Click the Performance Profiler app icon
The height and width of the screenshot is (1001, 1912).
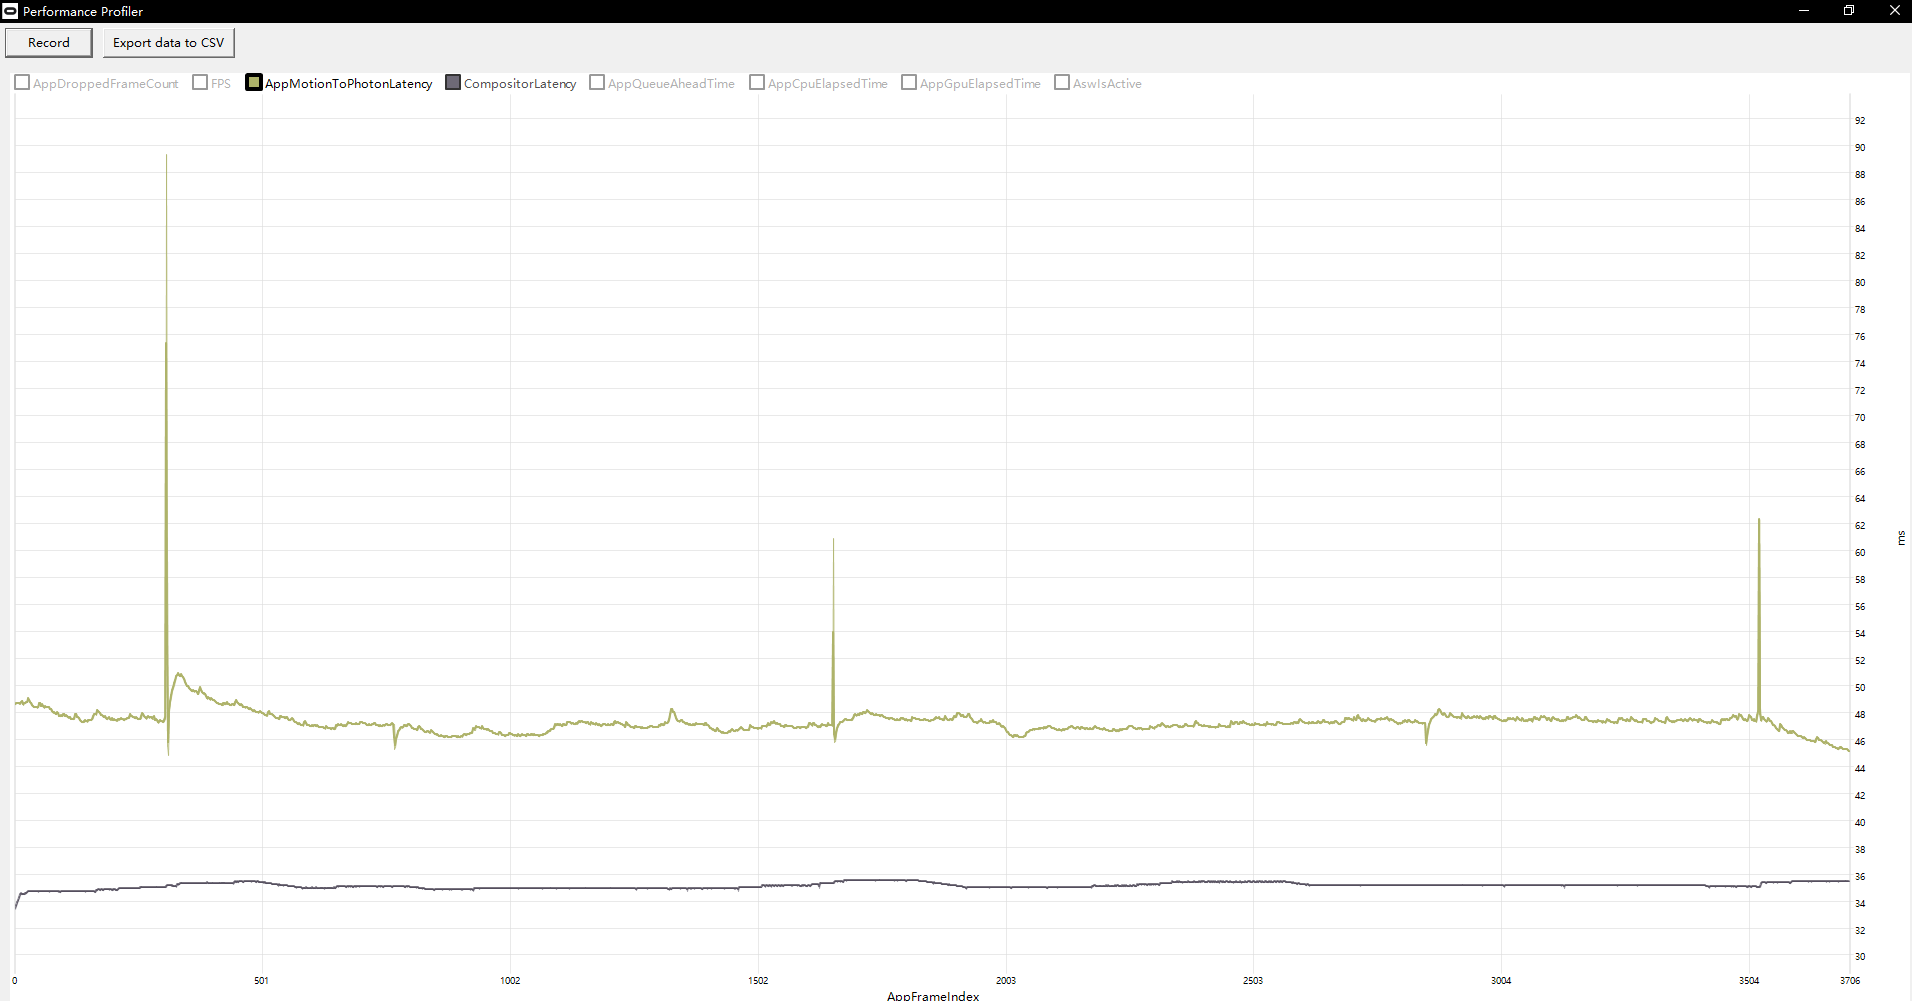tap(10, 11)
